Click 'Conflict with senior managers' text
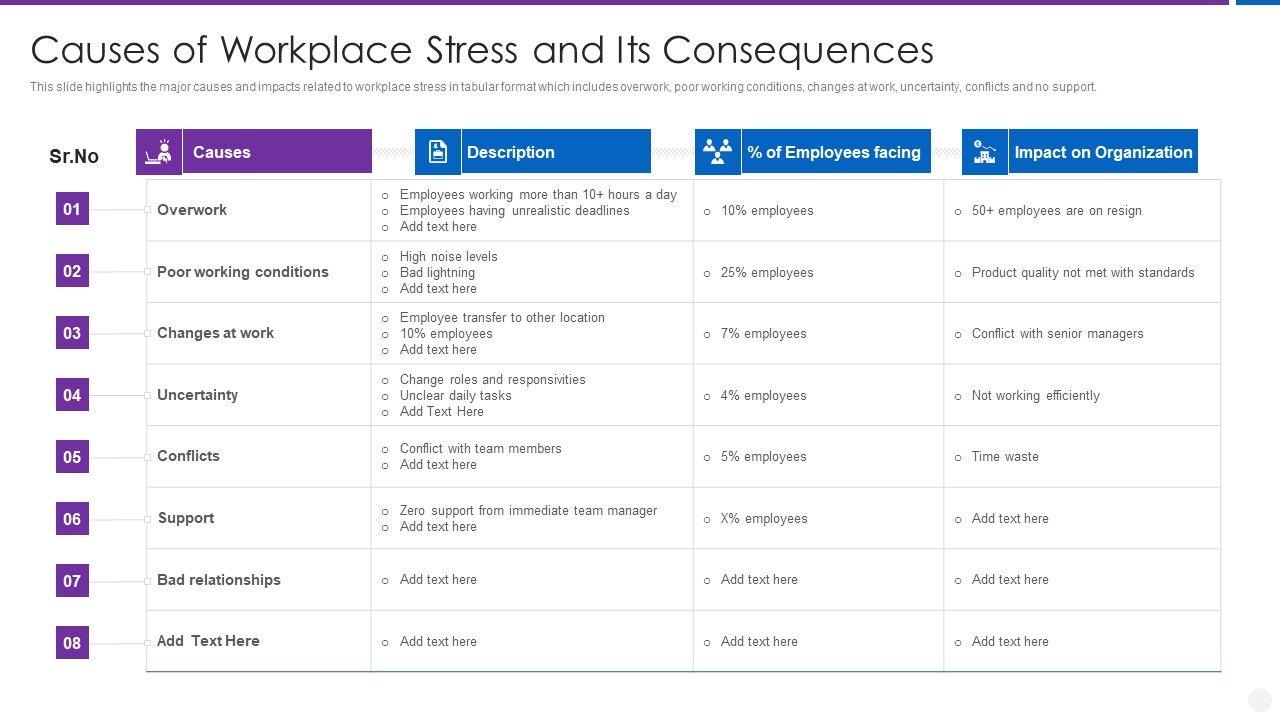1280x720 pixels. point(1057,334)
